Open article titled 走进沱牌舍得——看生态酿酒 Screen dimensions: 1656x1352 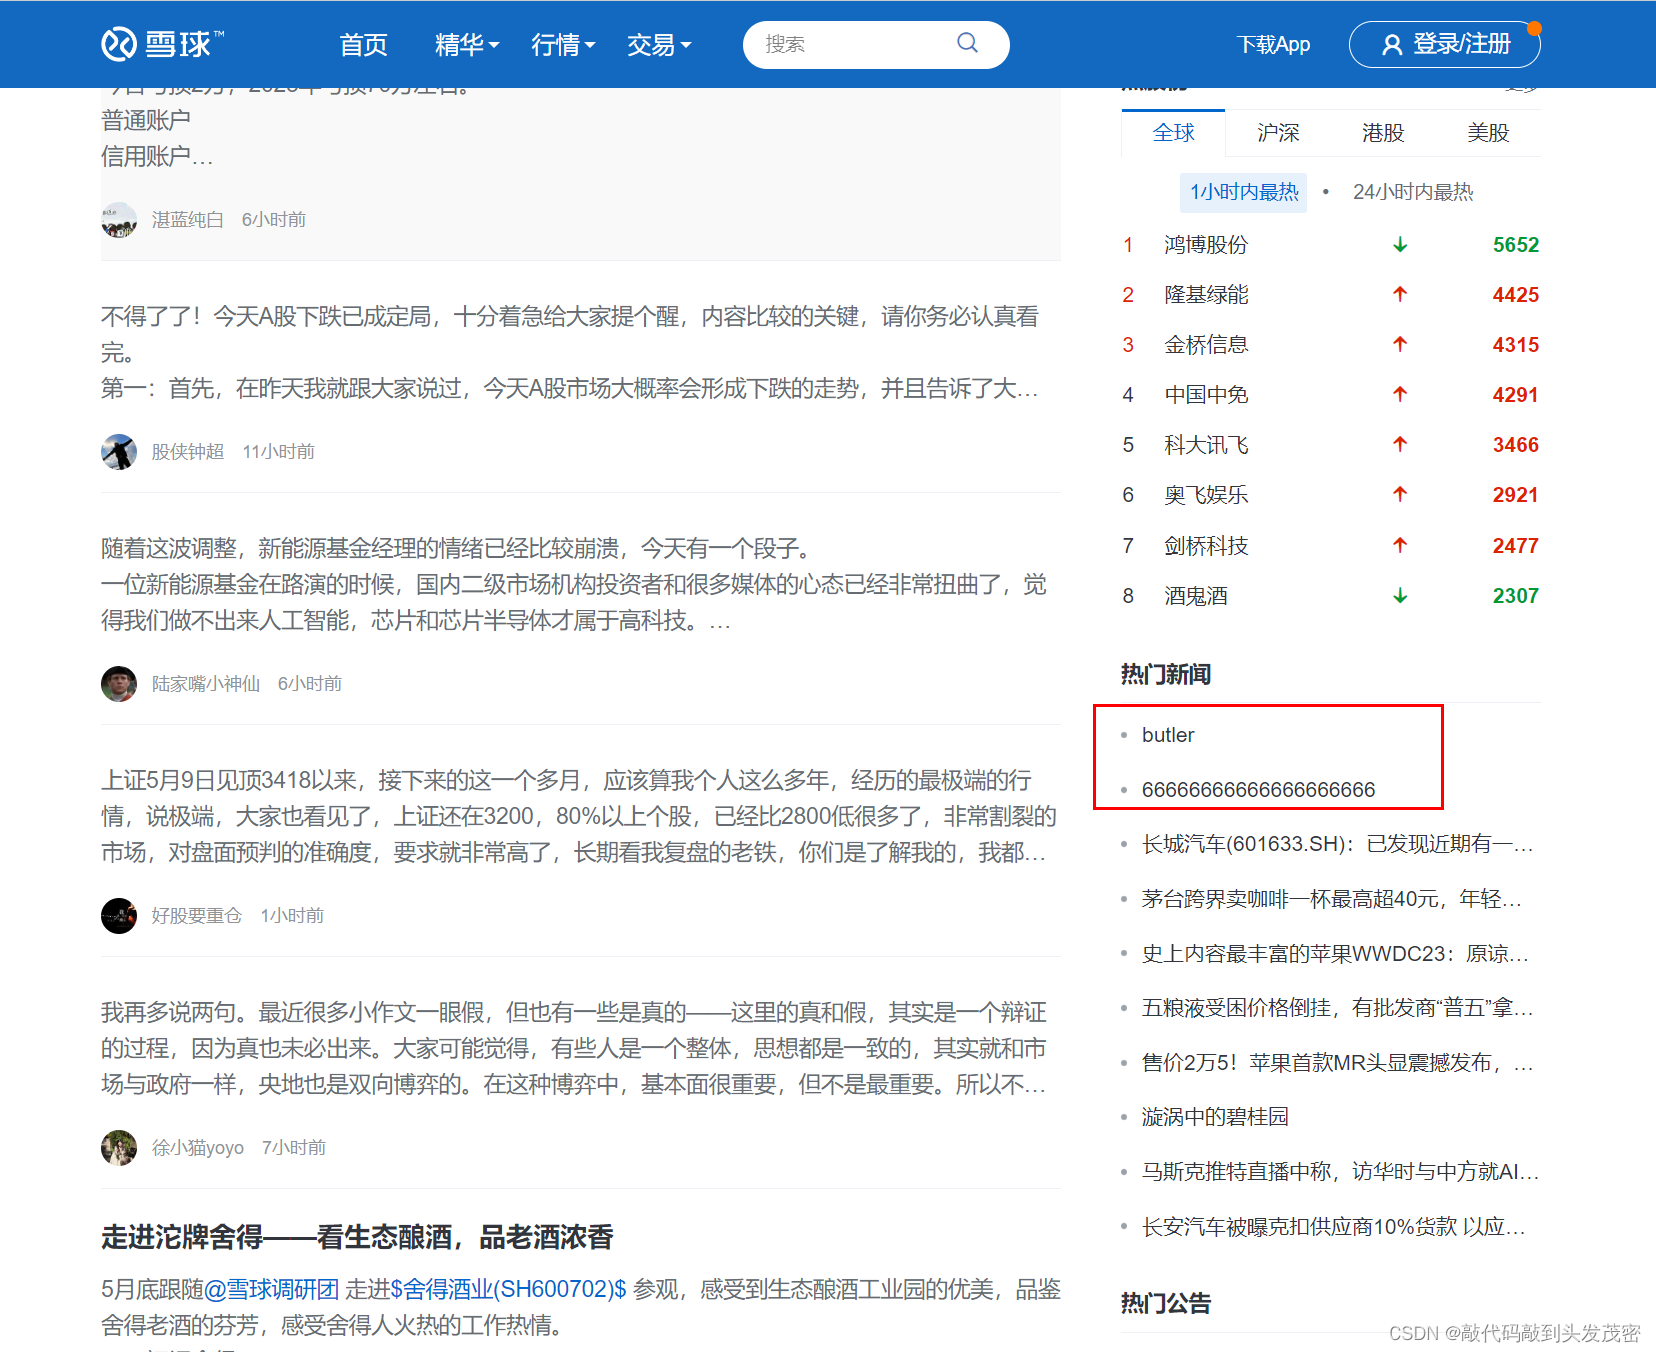357,1238
